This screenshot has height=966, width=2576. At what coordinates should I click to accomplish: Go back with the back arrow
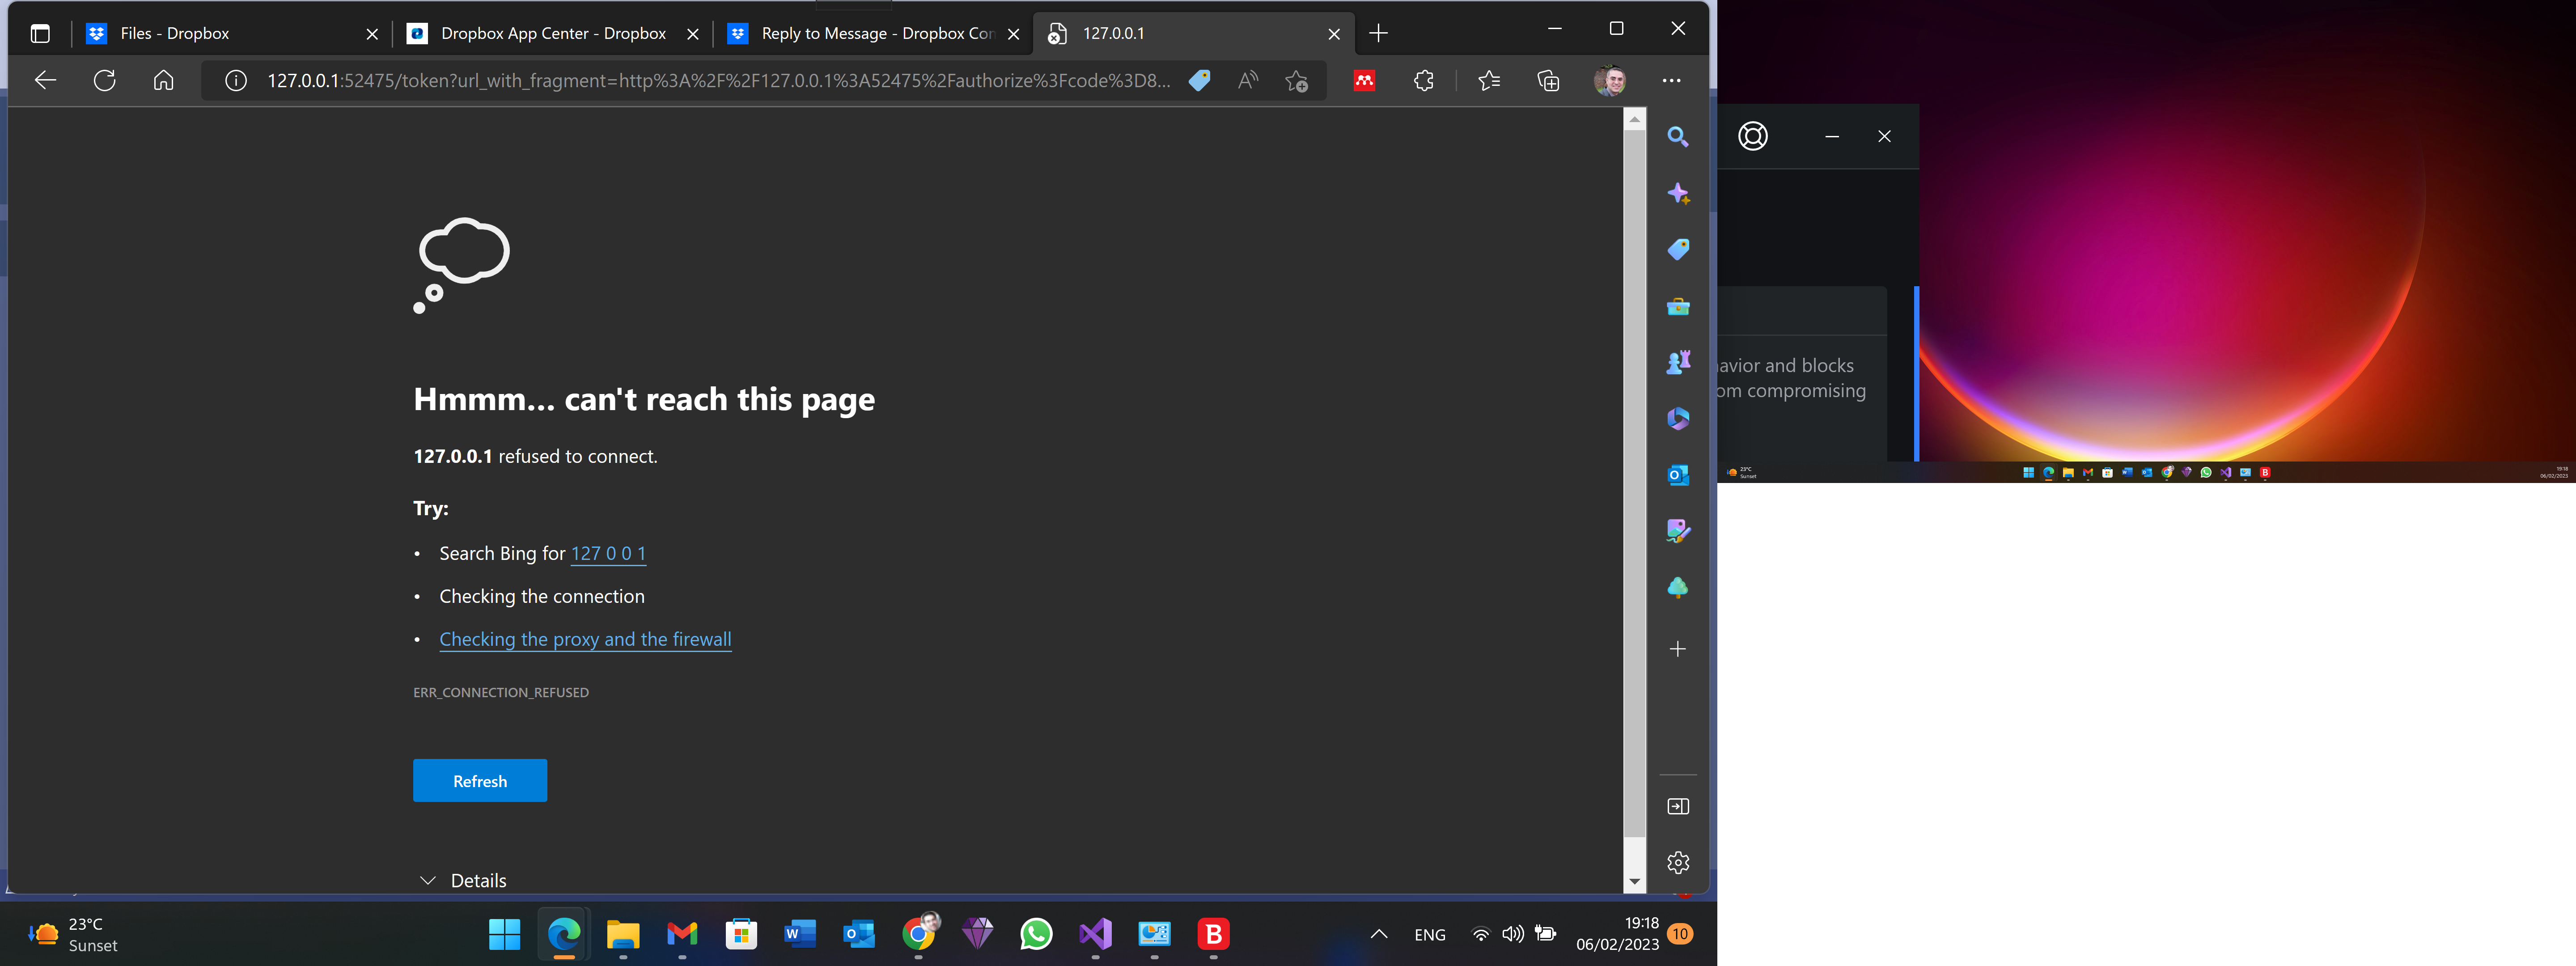[45, 80]
